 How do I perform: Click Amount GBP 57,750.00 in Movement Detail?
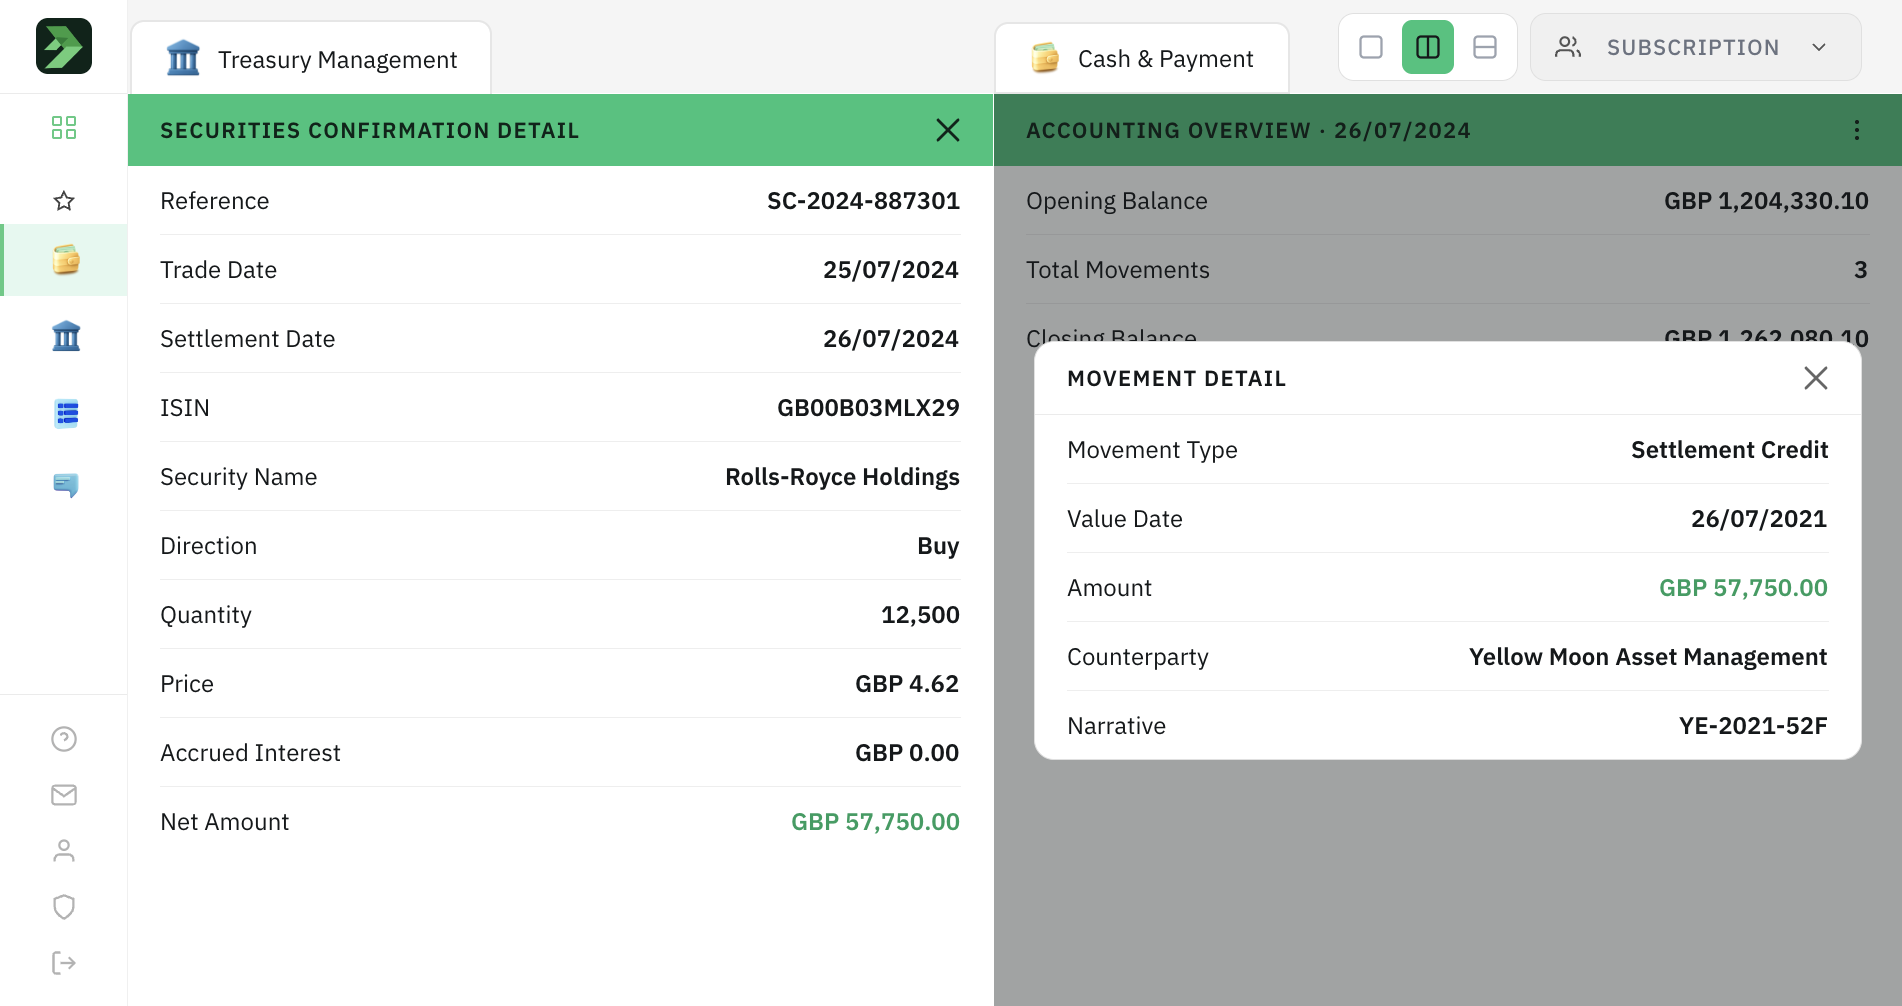[1743, 588]
